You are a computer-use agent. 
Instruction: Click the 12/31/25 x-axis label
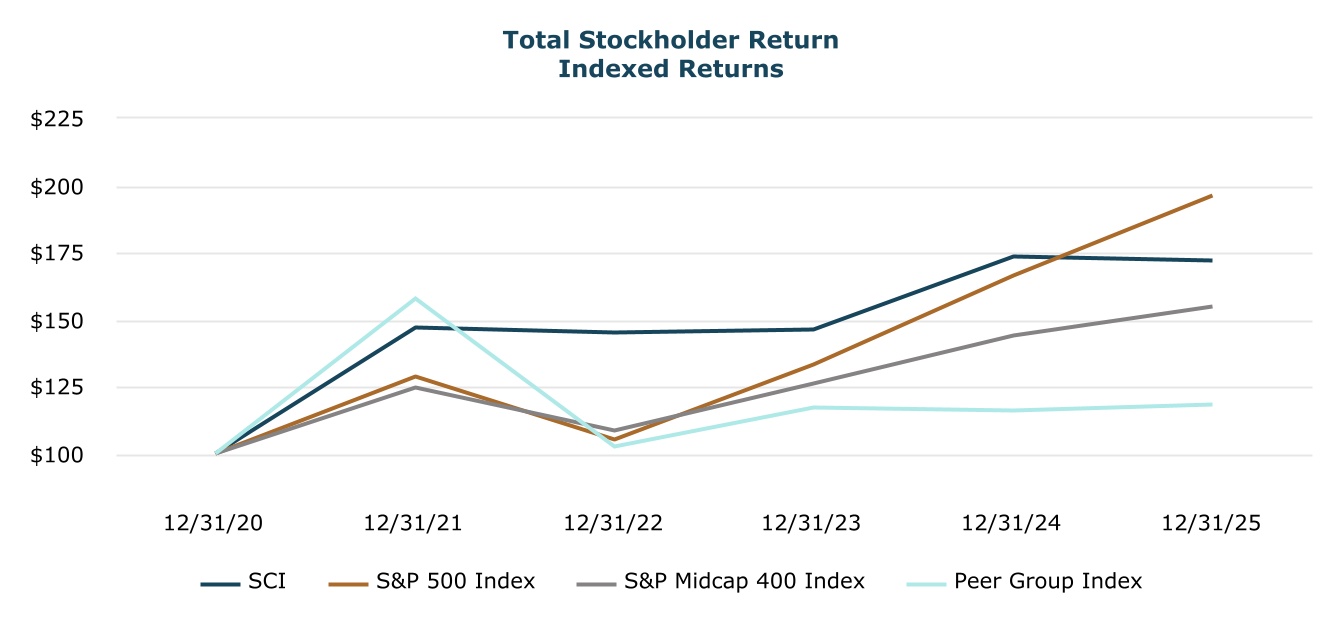pyautogui.click(x=1211, y=523)
